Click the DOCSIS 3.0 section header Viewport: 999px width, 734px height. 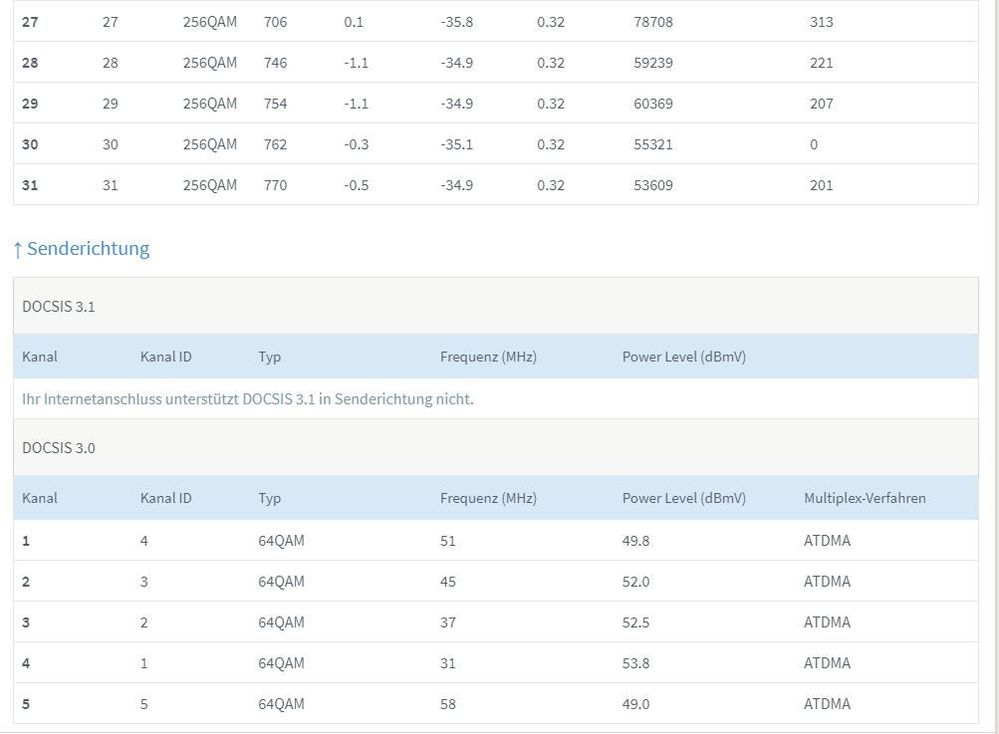[496, 447]
